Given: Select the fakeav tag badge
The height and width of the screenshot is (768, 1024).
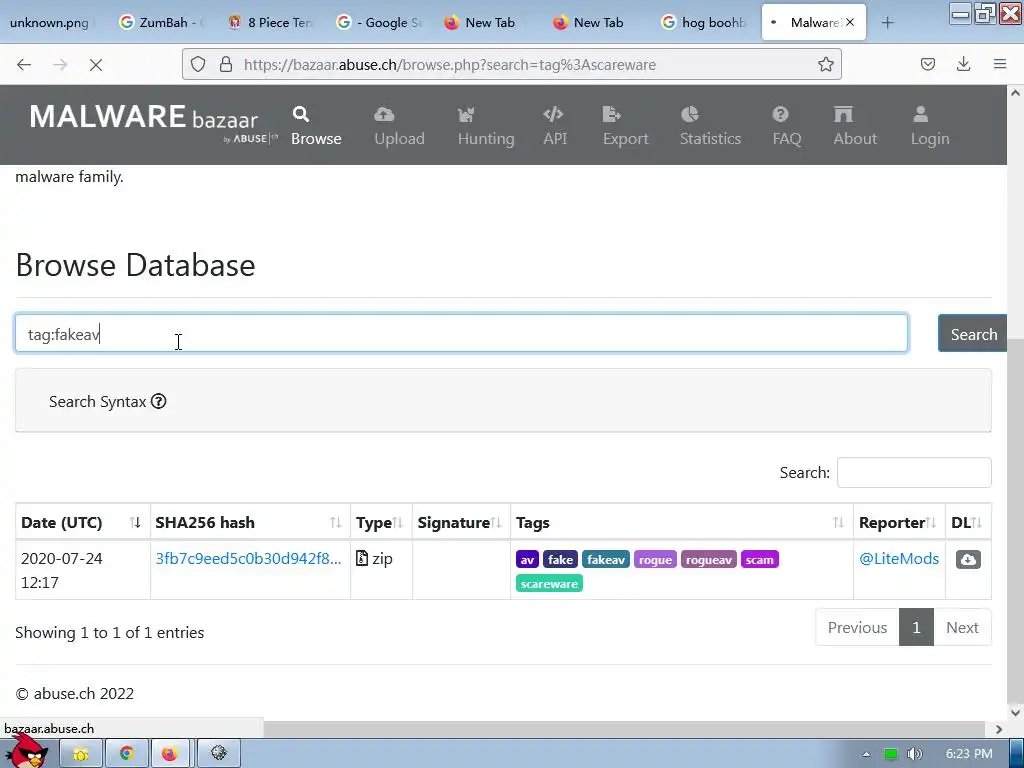Looking at the screenshot, I should 605,560.
